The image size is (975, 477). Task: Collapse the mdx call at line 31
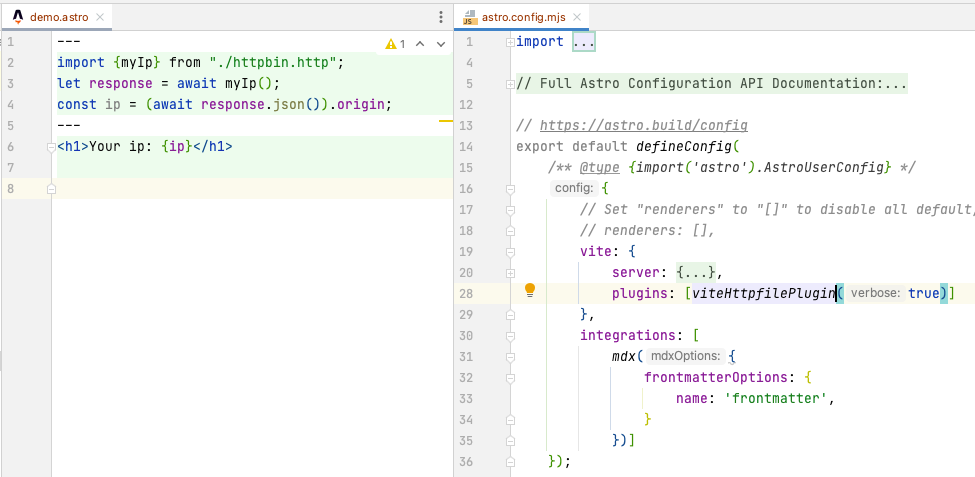click(x=510, y=357)
